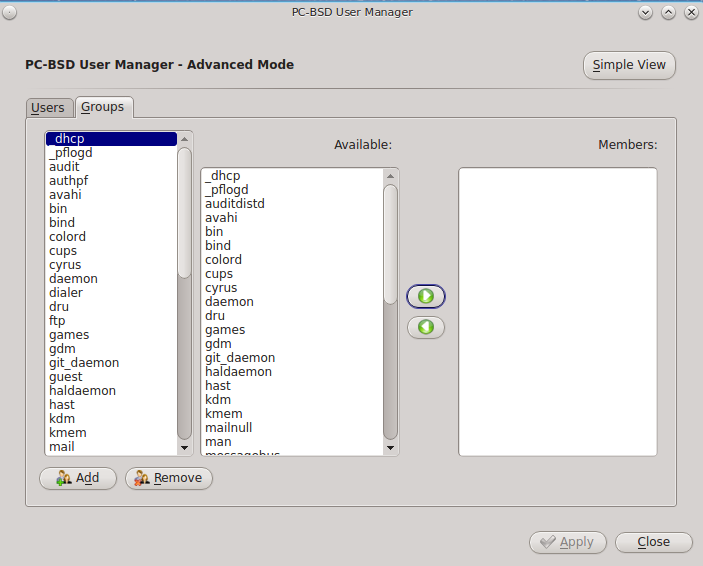The height and width of the screenshot is (566, 703).
Task: Minimize window using title bar down chevron
Action: click(x=646, y=13)
